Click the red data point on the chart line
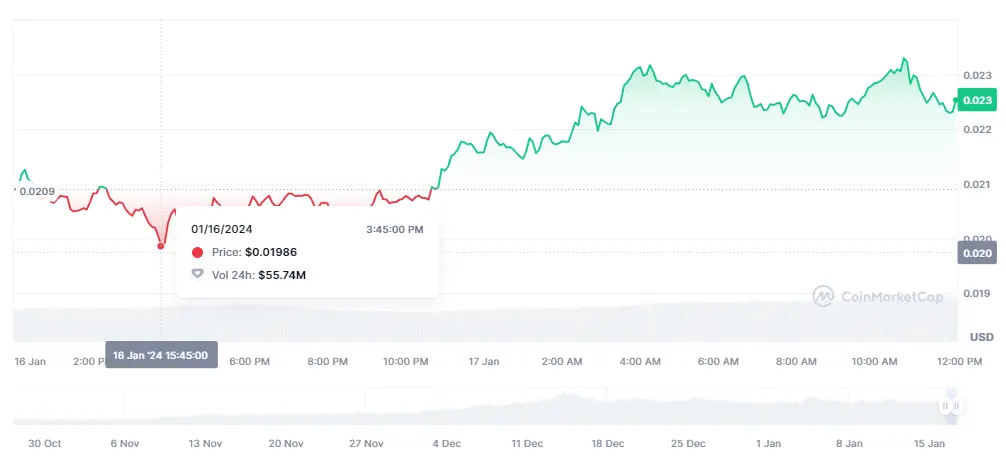Screen dimensions: 1006x464 coord(161,245)
